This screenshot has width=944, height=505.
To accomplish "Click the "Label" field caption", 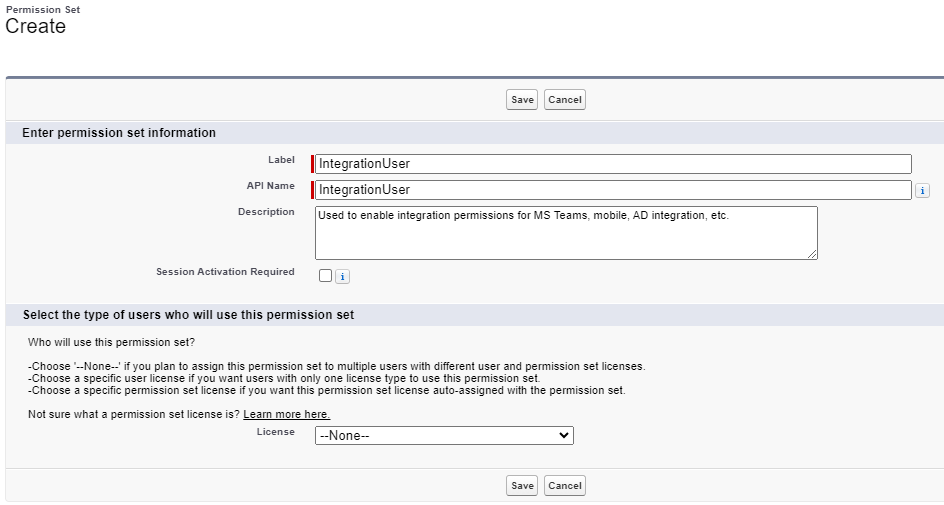I will (281, 160).
